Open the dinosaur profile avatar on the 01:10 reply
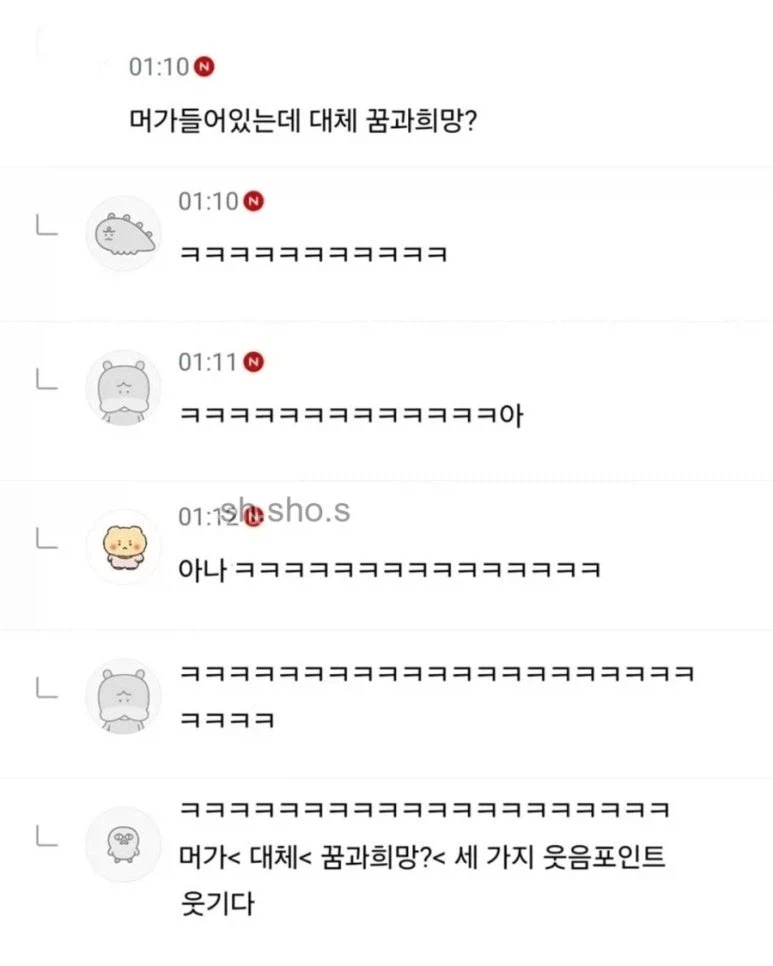Viewport: 773px width, 966px height. 122,233
